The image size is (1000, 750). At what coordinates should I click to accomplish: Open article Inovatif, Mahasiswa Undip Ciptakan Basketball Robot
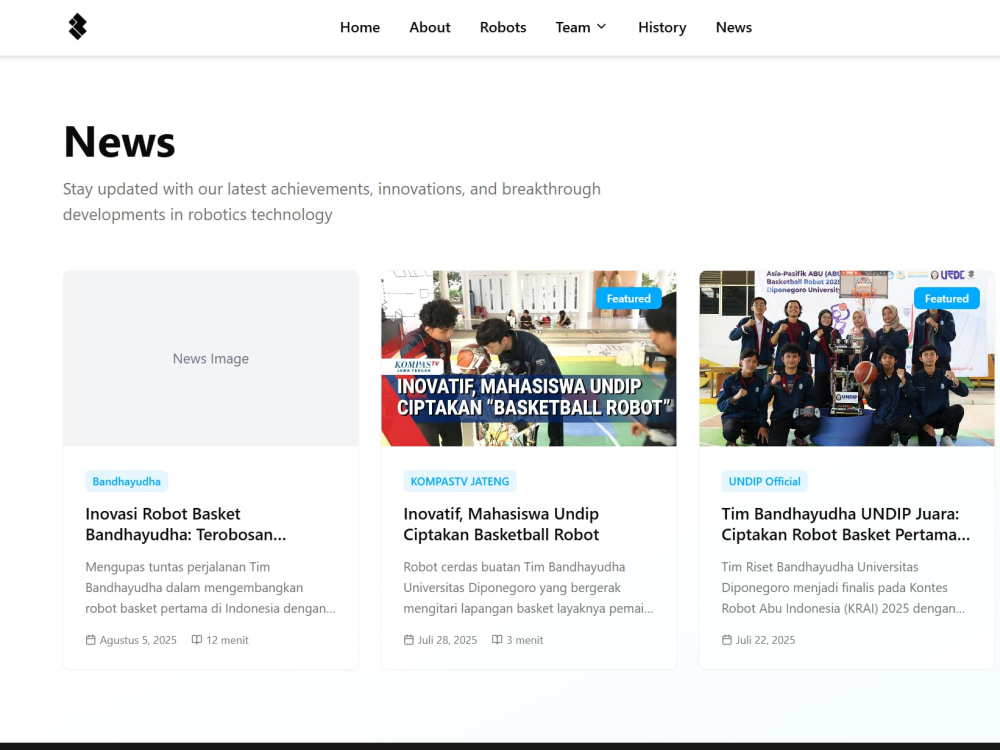[501, 524]
